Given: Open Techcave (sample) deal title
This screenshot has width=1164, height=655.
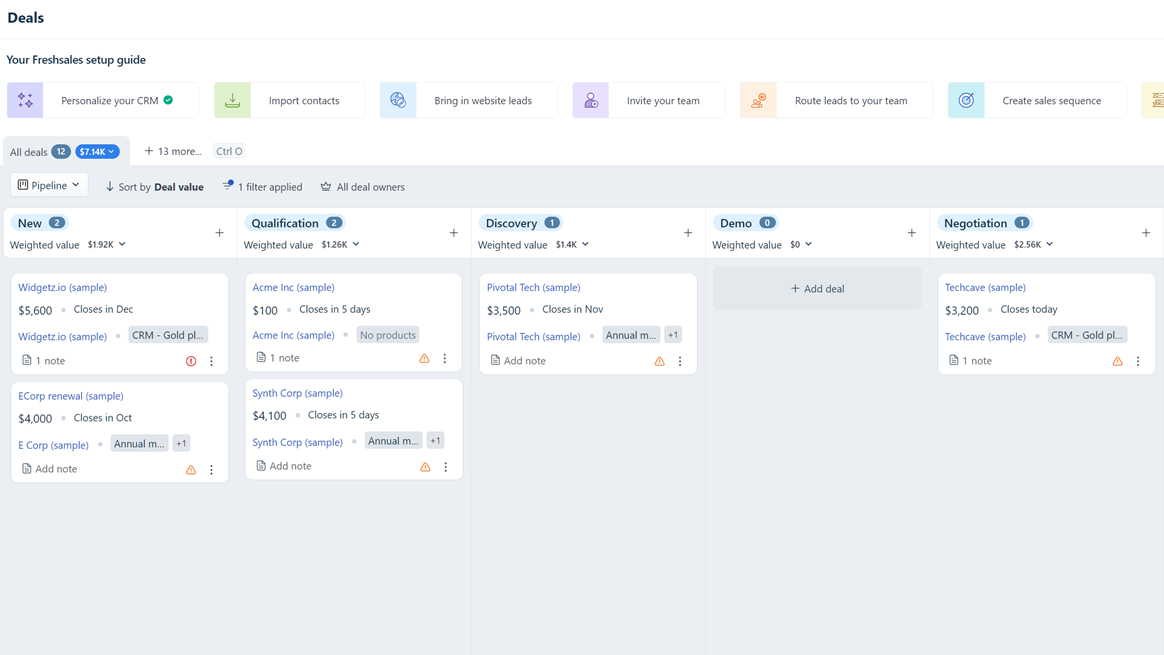Looking at the screenshot, I should [985, 287].
